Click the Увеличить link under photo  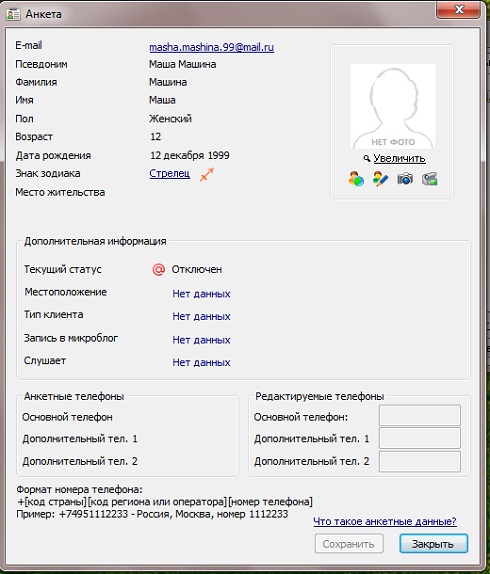[399, 159]
